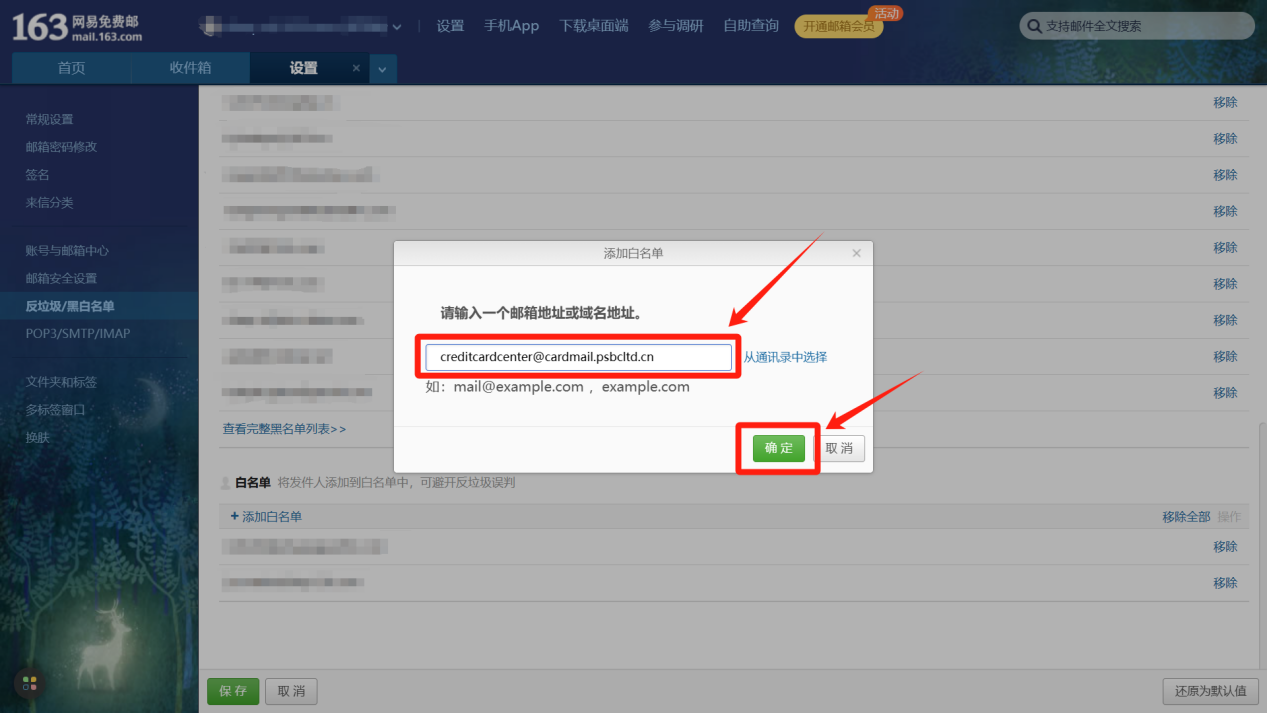Expand the account name dropdown arrow
Screen dimensions: 1267x713
click(397, 27)
